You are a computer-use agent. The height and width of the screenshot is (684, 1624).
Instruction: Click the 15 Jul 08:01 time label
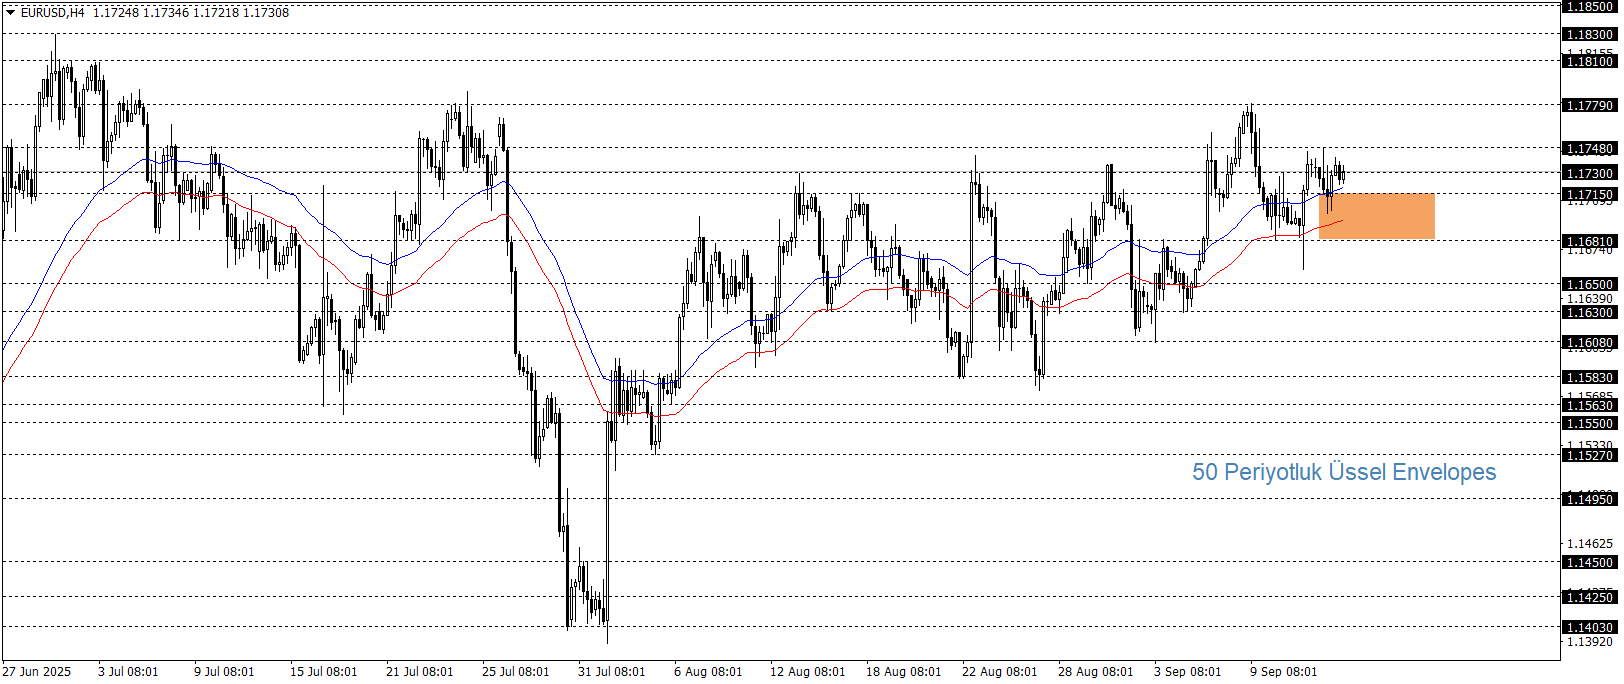point(323,671)
